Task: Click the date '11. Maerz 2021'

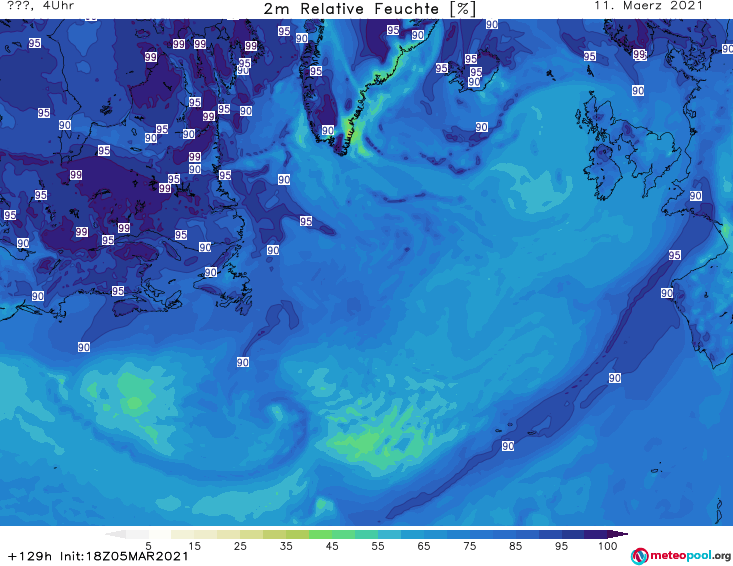Action: (648, 6)
